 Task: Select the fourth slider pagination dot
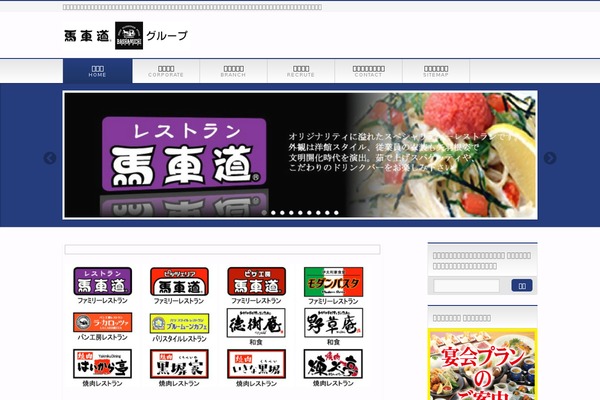291,213
